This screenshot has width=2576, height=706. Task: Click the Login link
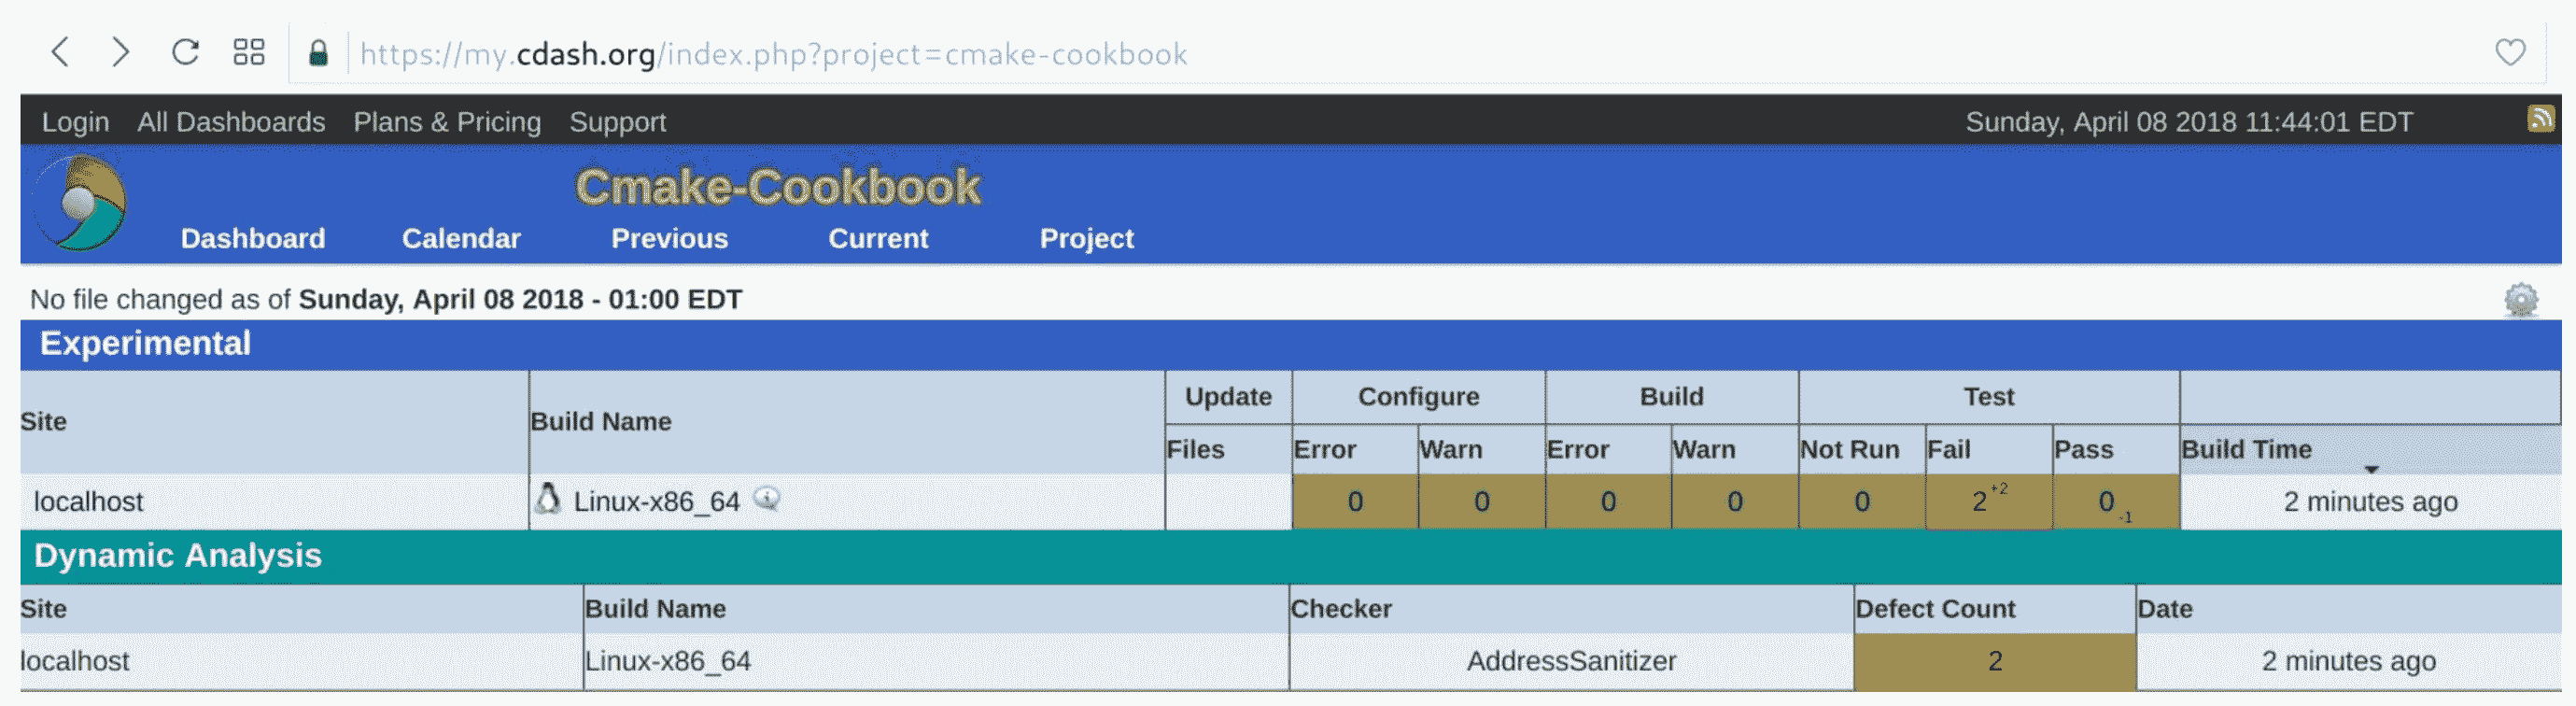coord(75,122)
